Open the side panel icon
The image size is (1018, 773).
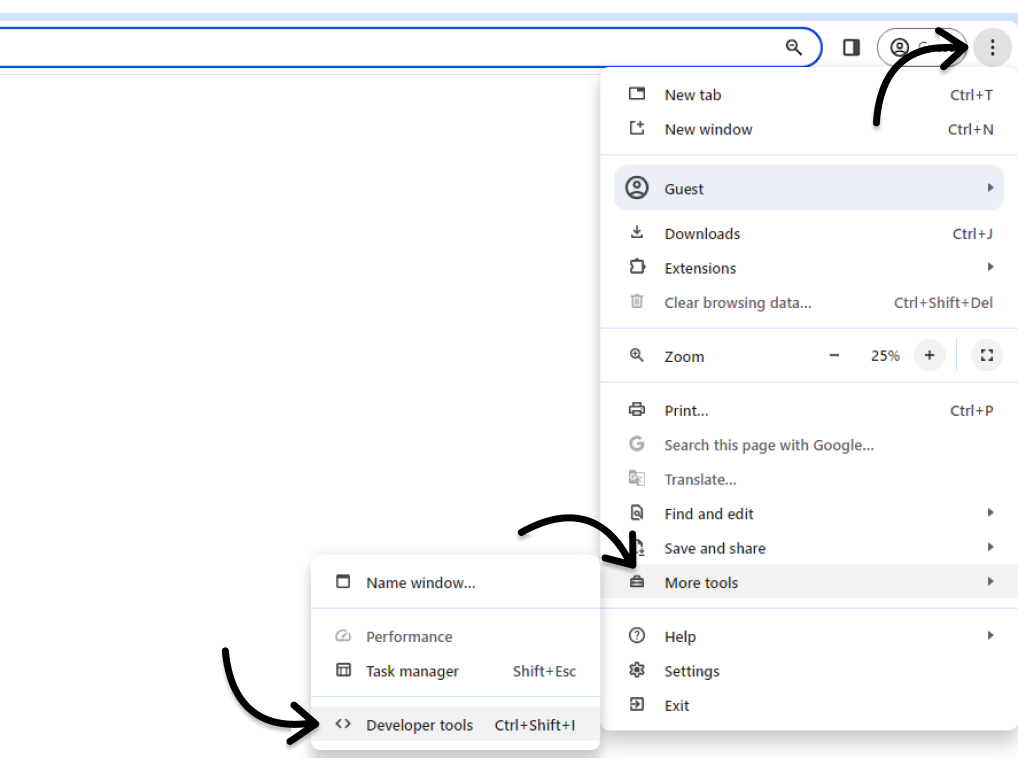(851, 47)
